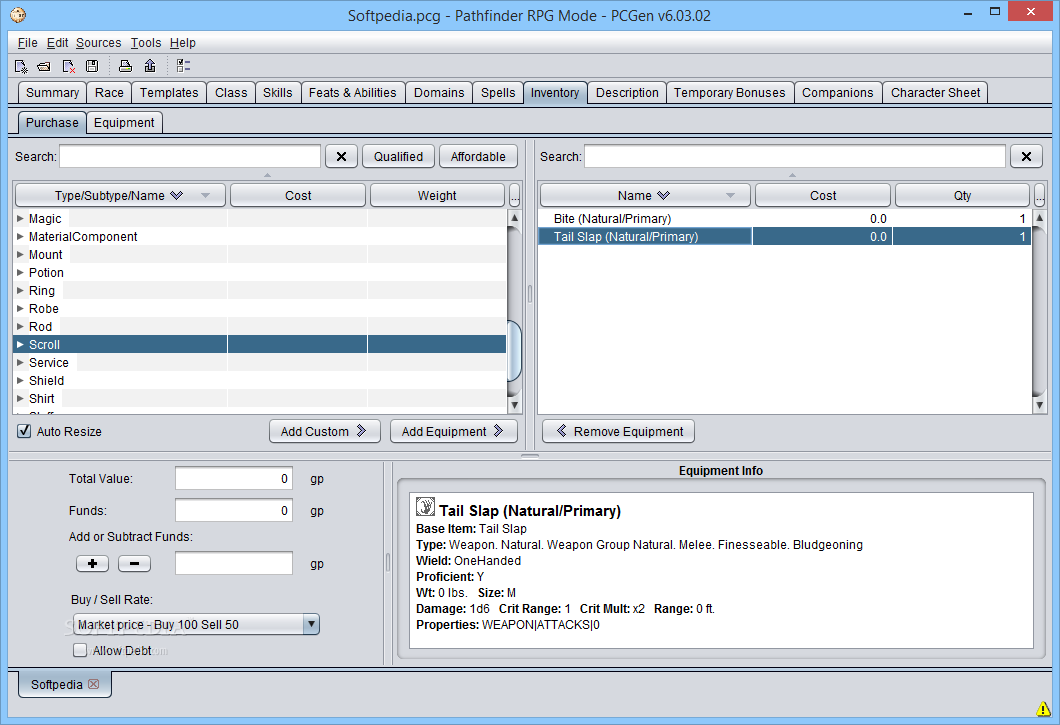
Task: Close the Softpedia character tab icon
Action: 94,684
